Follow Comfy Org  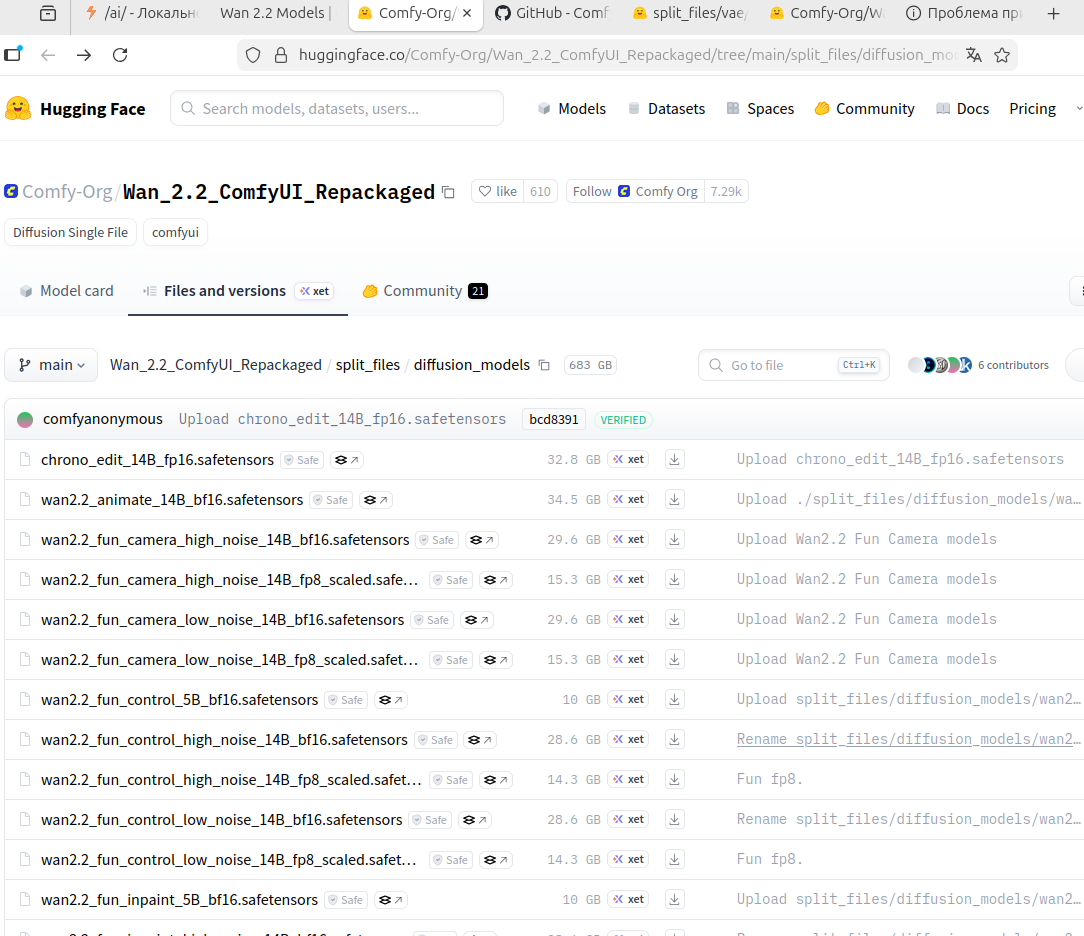tap(635, 191)
